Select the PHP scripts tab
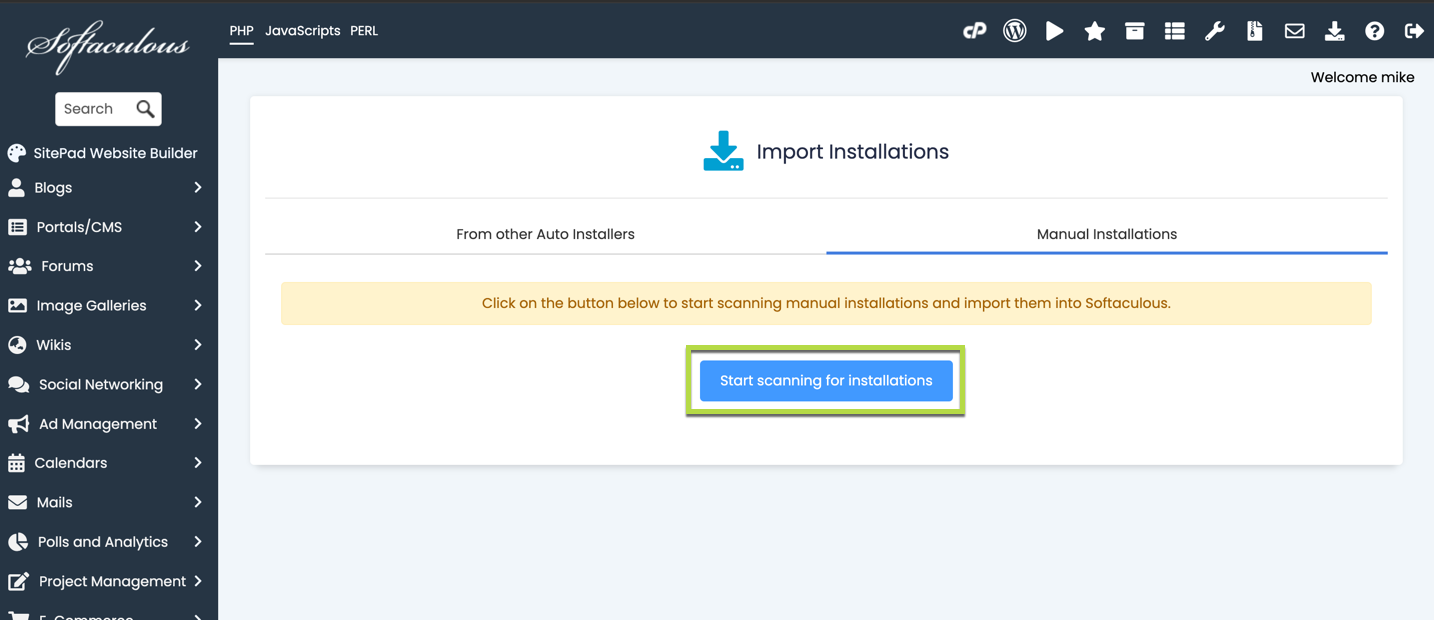This screenshot has height=620, width=1434. 241,31
